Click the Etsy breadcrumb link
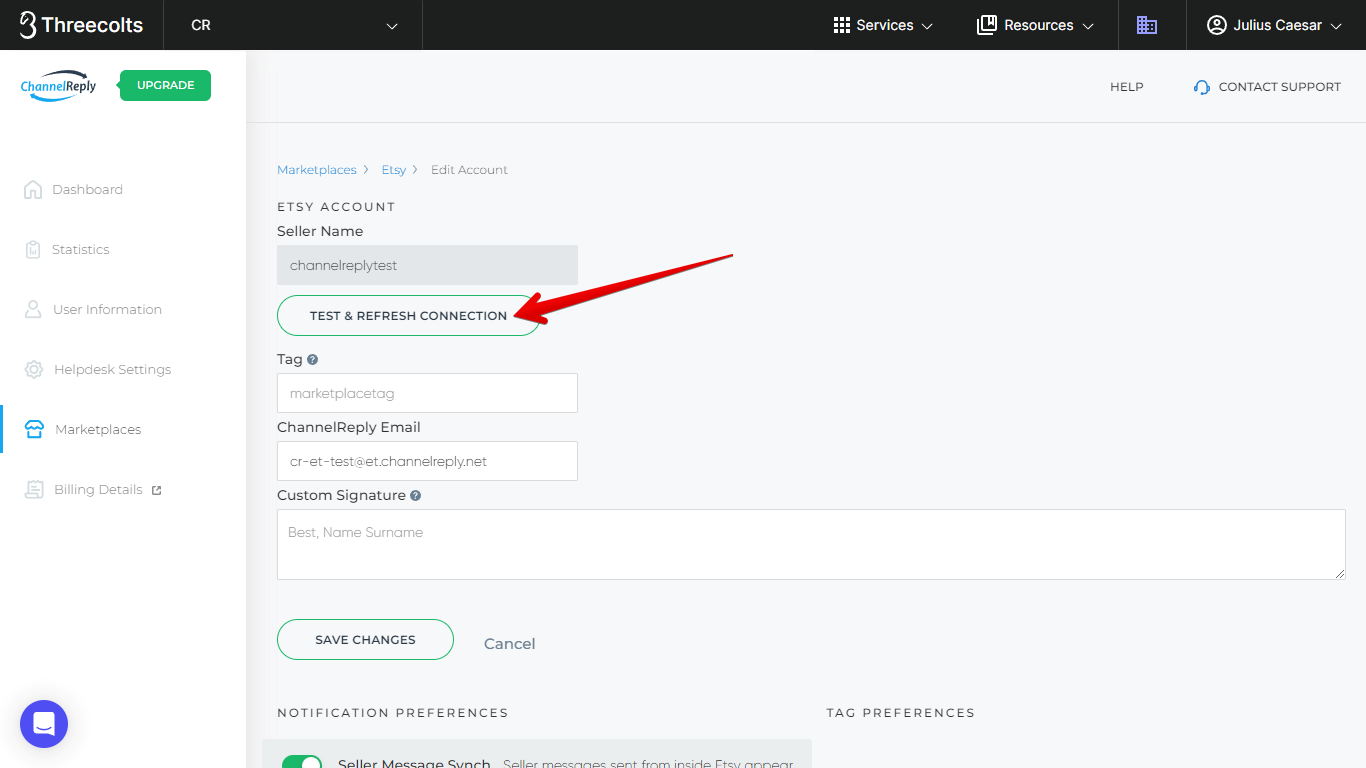 394,170
